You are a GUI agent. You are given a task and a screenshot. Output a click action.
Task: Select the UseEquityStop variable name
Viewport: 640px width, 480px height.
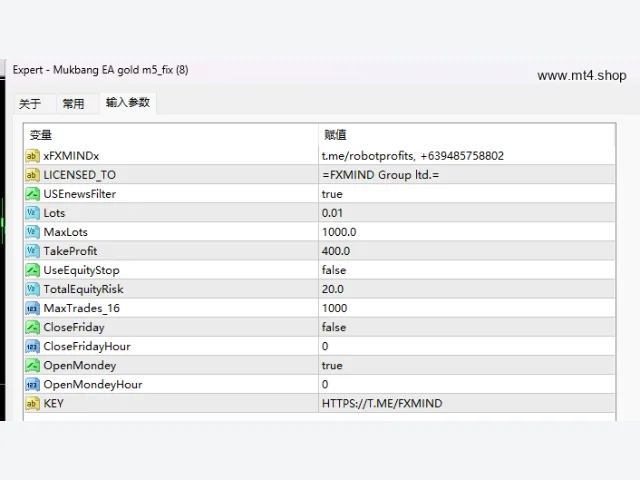pyautogui.click(x=82, y=270)
